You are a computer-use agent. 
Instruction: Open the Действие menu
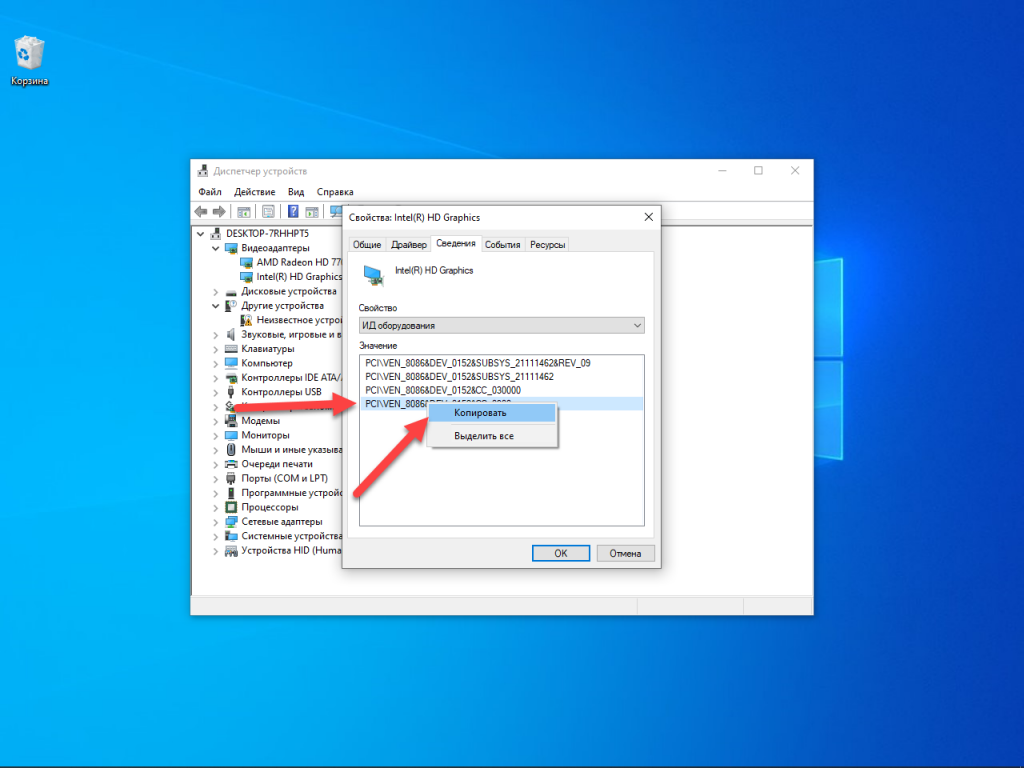[254, 191]
